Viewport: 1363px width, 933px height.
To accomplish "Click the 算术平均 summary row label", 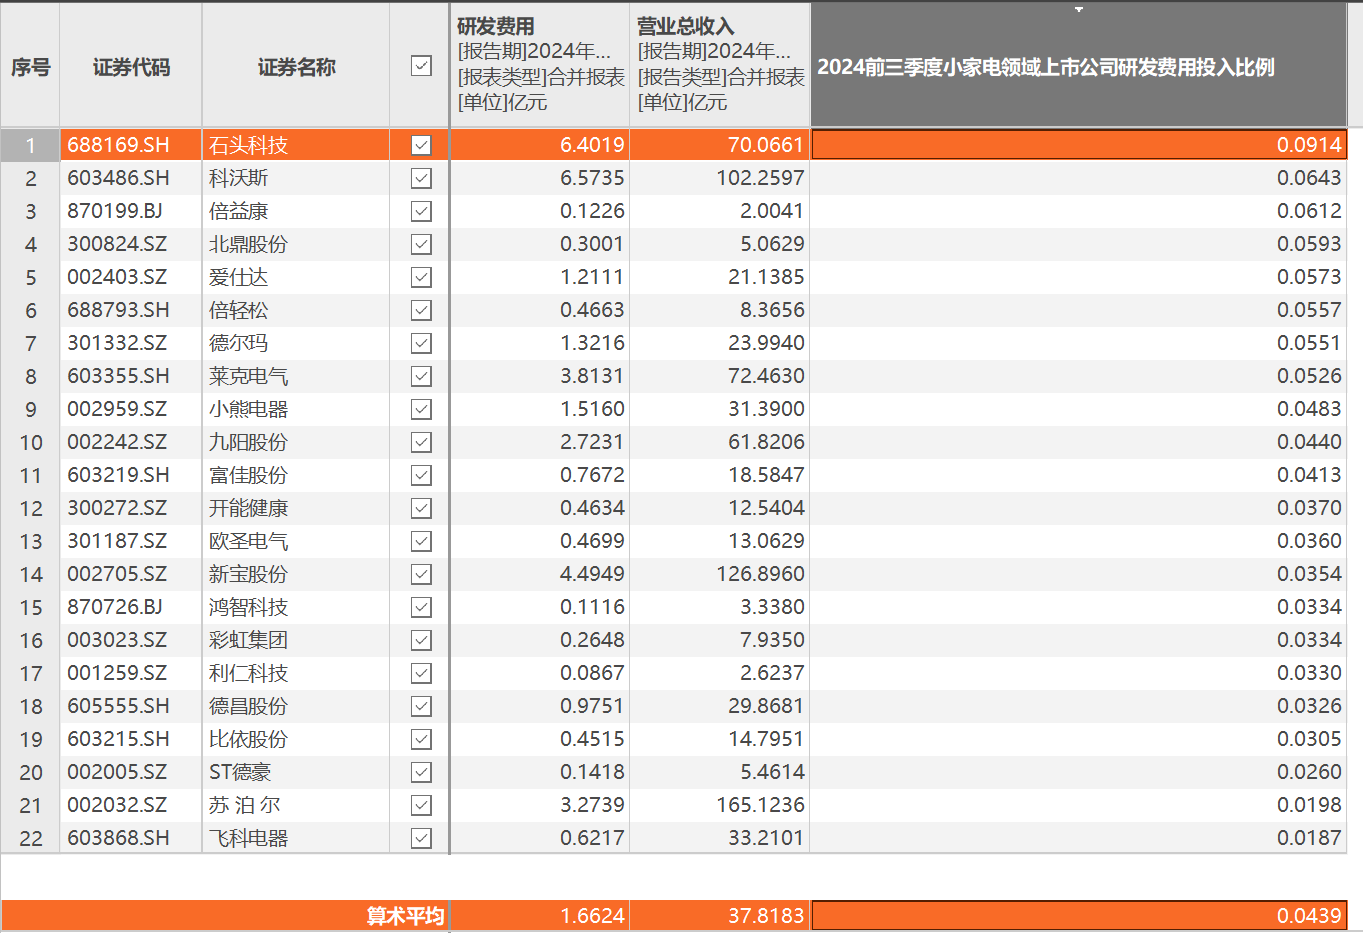I will pos(404,916).
